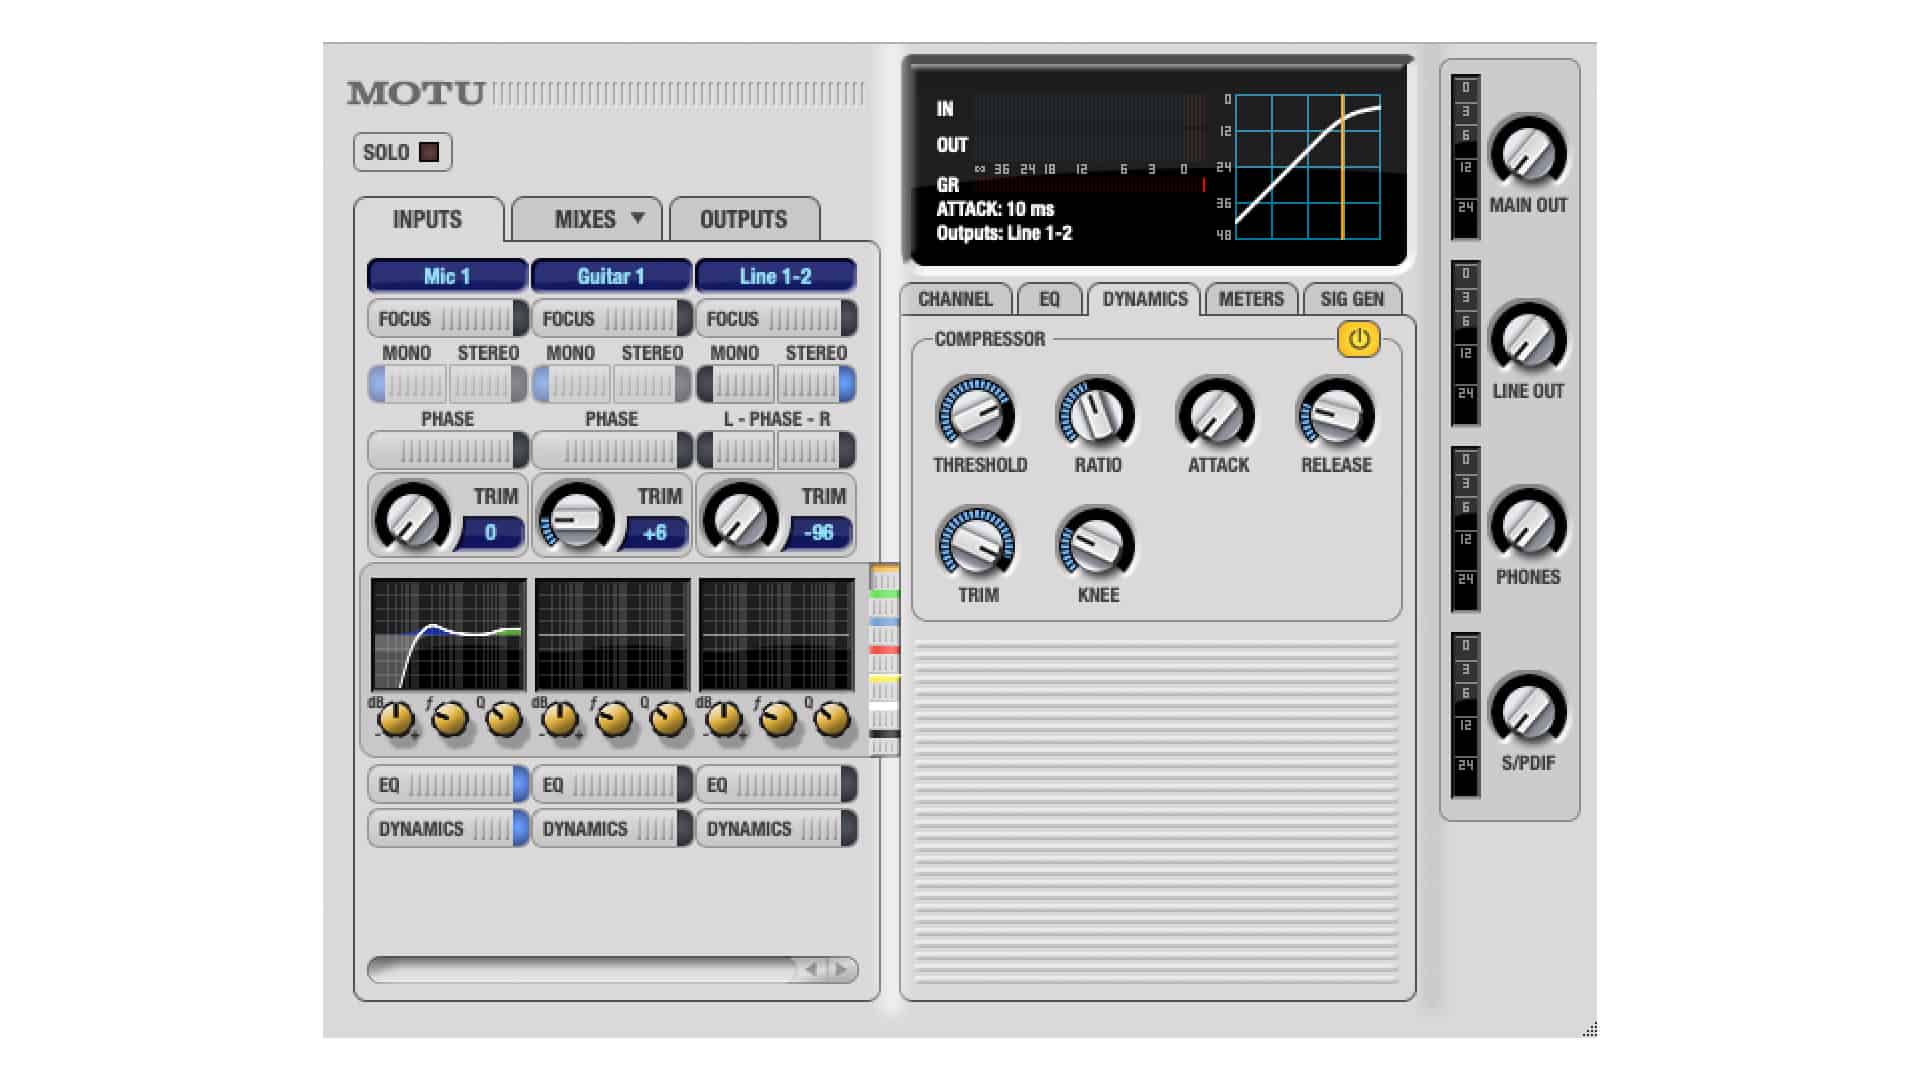Click the Main Out volume knob
This screenshot has height=1080, width=1920.
pyautogui.click(x=1527, y=153)
